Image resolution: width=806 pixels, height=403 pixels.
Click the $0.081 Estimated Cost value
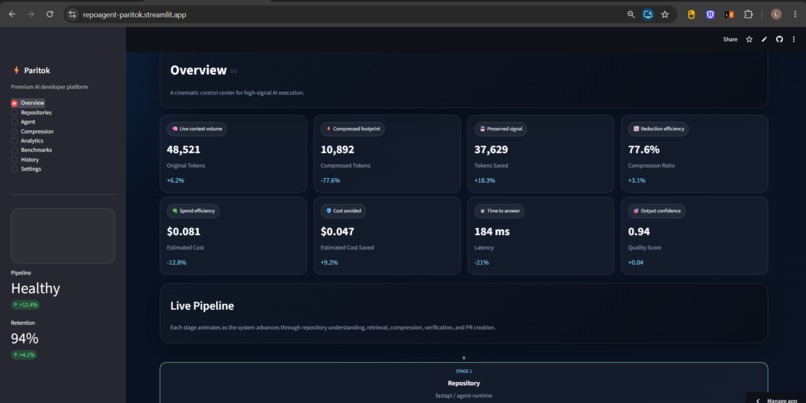click(x=184, y=232)
